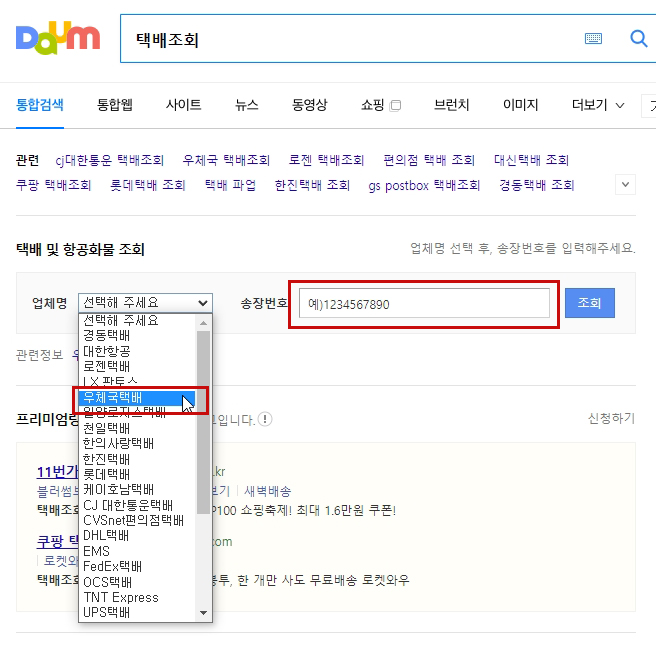The width and height of the screenshot is (656, 656).
Task: Choose 우체국택배 from the courier list
Action: point(137,397)
